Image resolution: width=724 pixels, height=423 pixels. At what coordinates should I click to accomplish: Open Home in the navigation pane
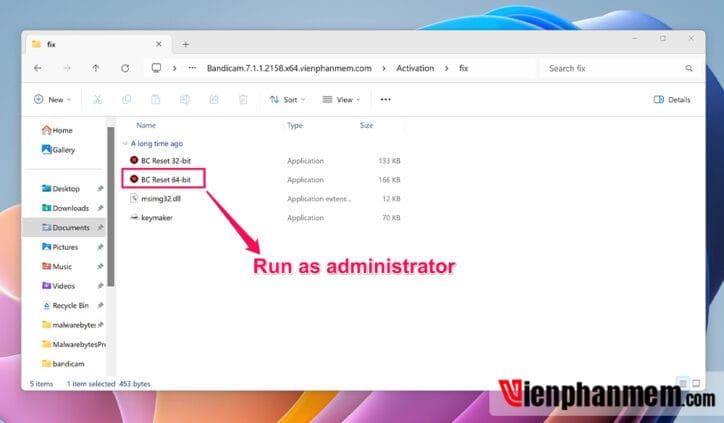(x=57, y=130)
